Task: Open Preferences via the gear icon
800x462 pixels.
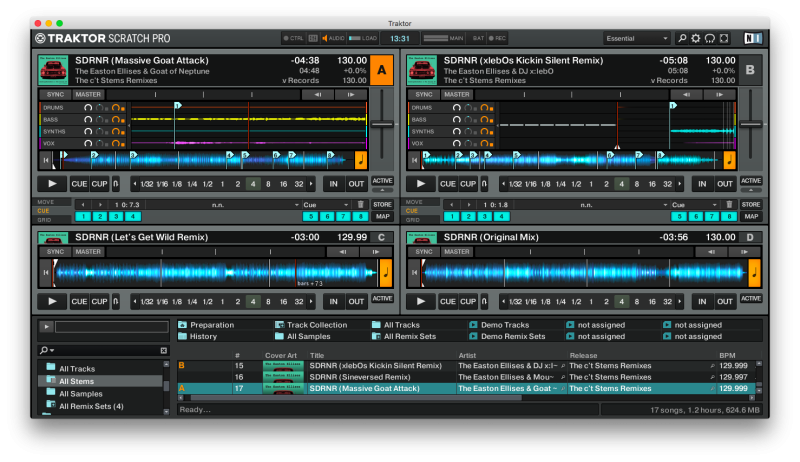Action: pyautogui.click(x=695, y=38)
